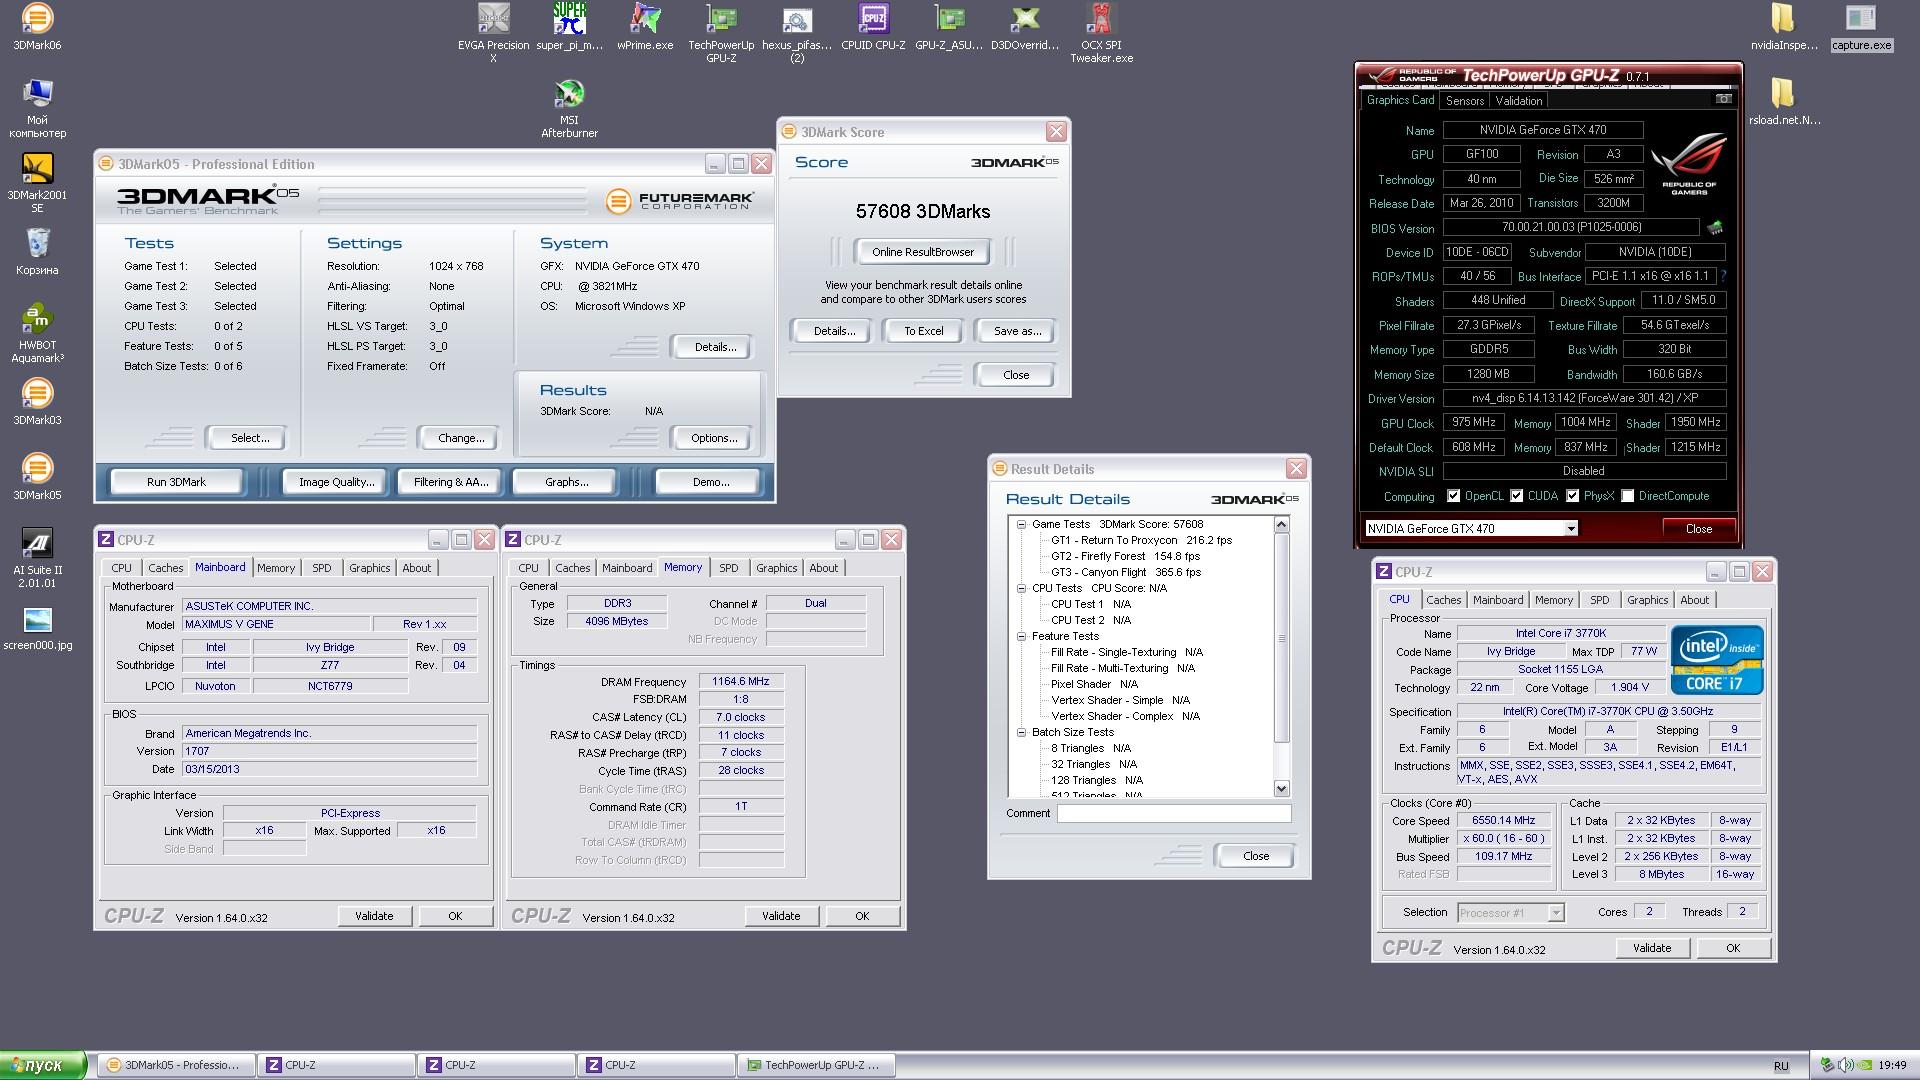Open the About tab in Mainboard CPU-Z window
Image resolution: width=1920 pixels, height=1080 pixels.
pyautogui.click(x=417, y=568)
